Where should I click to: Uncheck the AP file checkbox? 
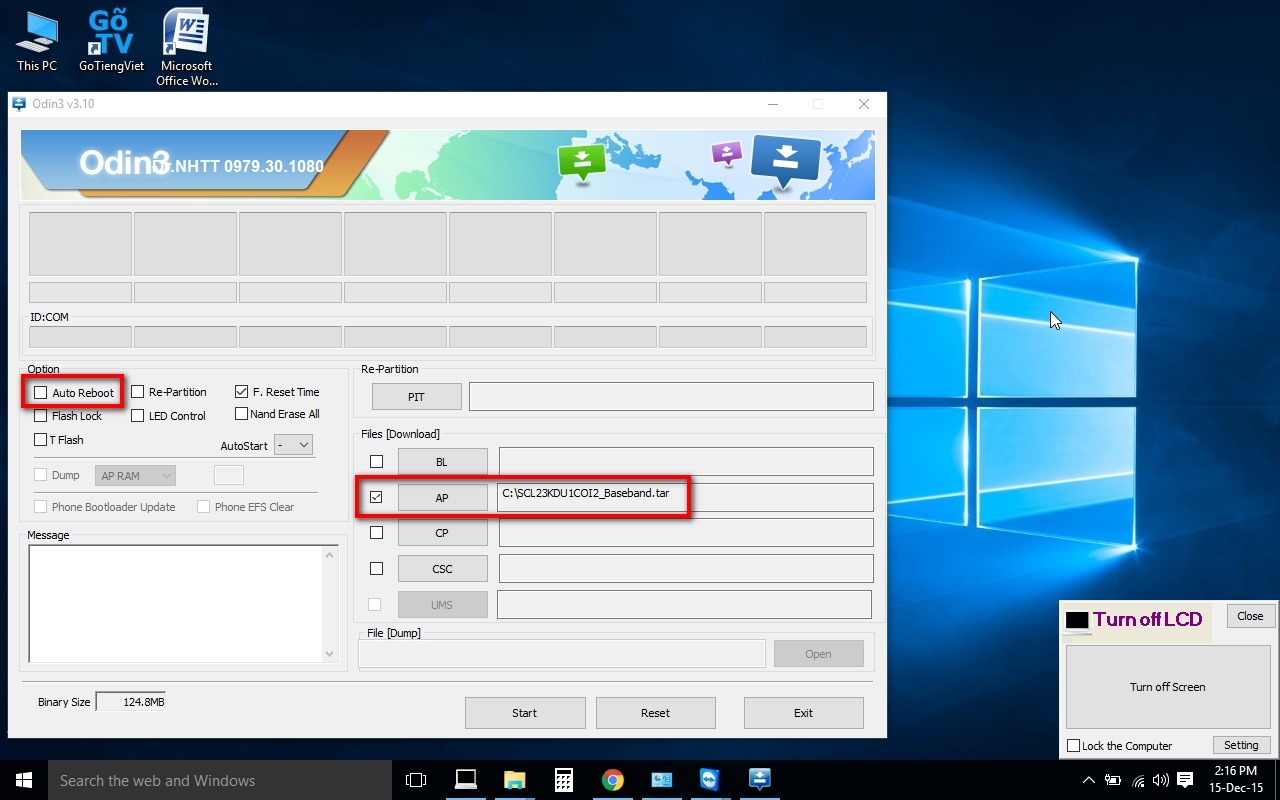click(376, 497)
